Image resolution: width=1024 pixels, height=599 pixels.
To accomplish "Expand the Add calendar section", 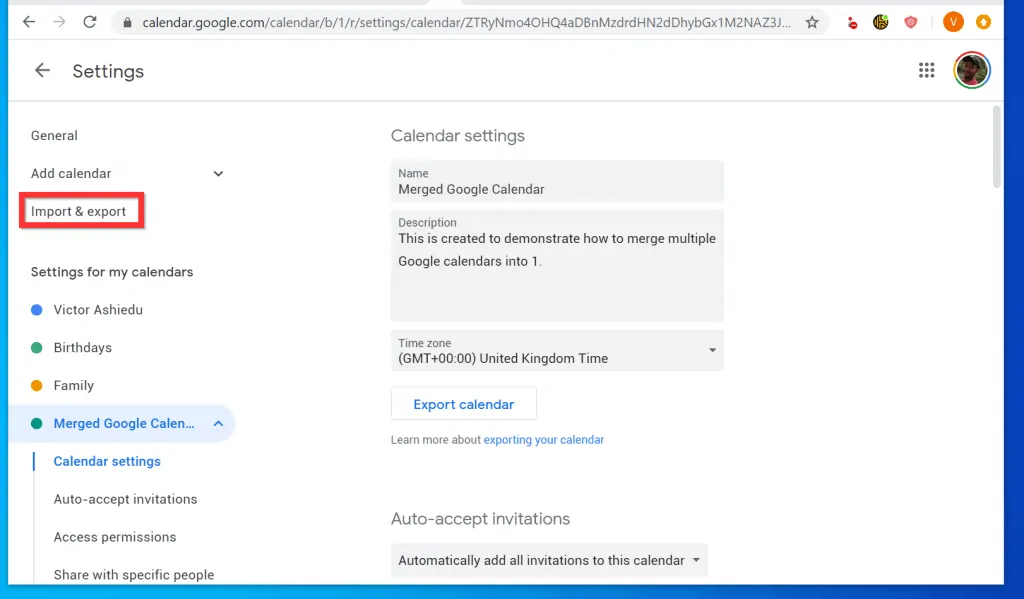I will click(218, 174).
